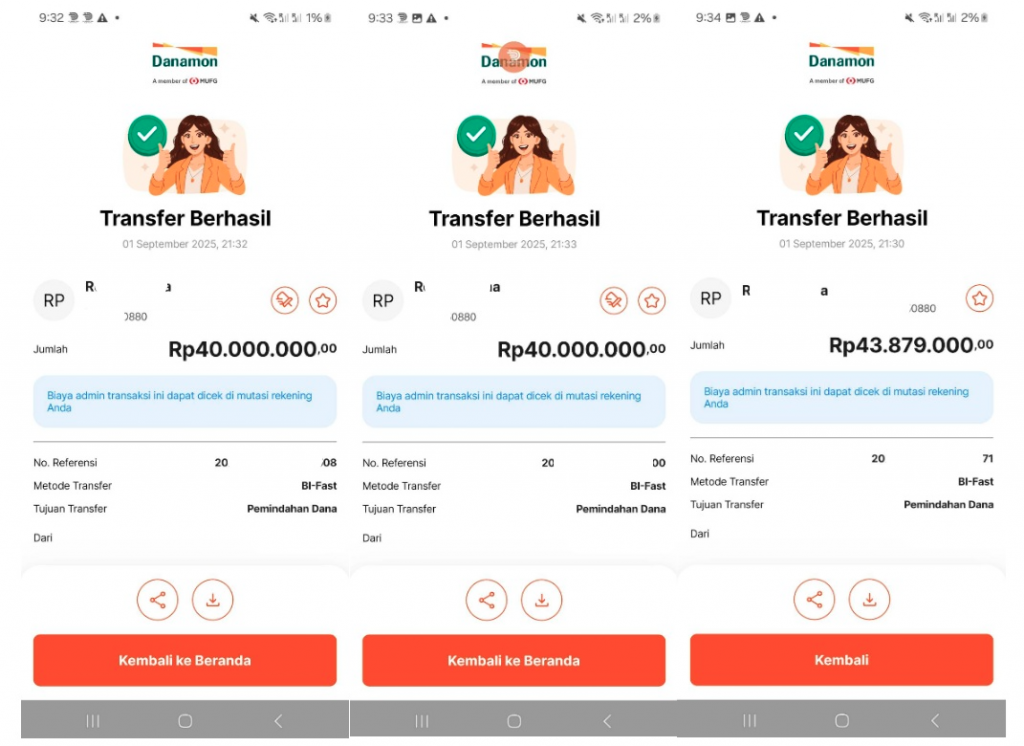
Task: Tap Danamon logo atop the third receipt
Action: (841, 63)
